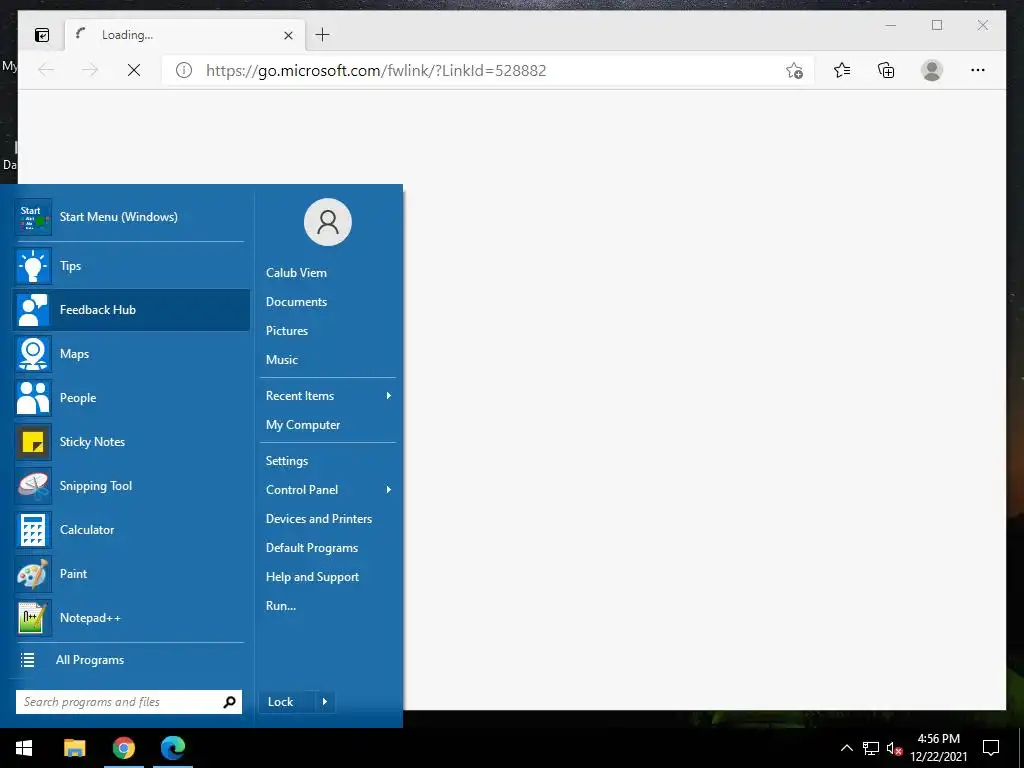Open Edge Settings and more ellipsis
Image resolution: width=1024 pixels, height=768 pixels.
coord(978,70)
